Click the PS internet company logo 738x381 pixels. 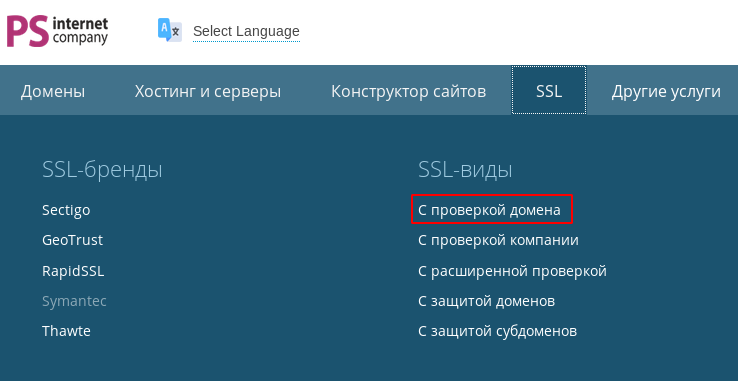[57, 31]
